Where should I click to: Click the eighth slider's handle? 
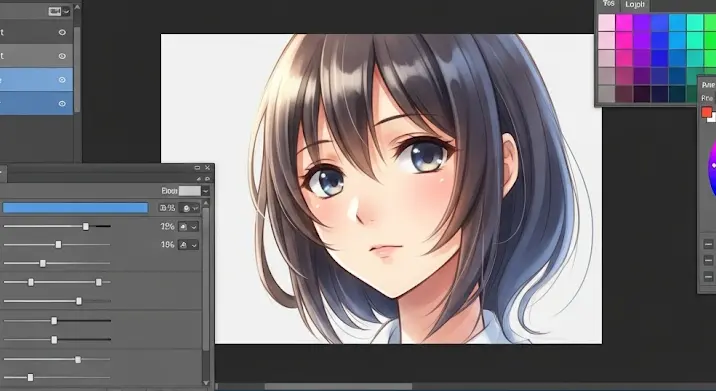(x=78, y=359)
